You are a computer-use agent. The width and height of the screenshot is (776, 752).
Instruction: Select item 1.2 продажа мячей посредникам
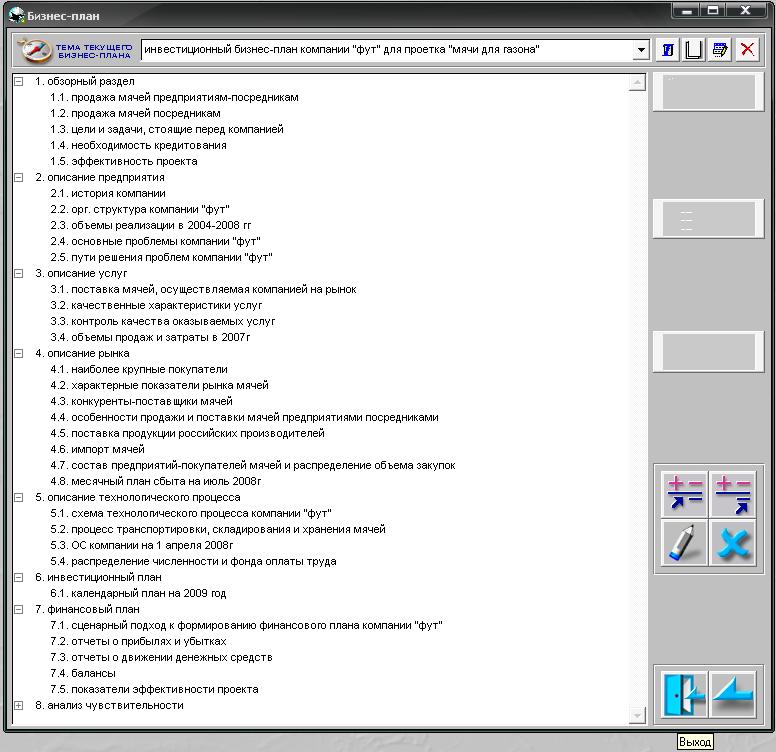point(135,113)
